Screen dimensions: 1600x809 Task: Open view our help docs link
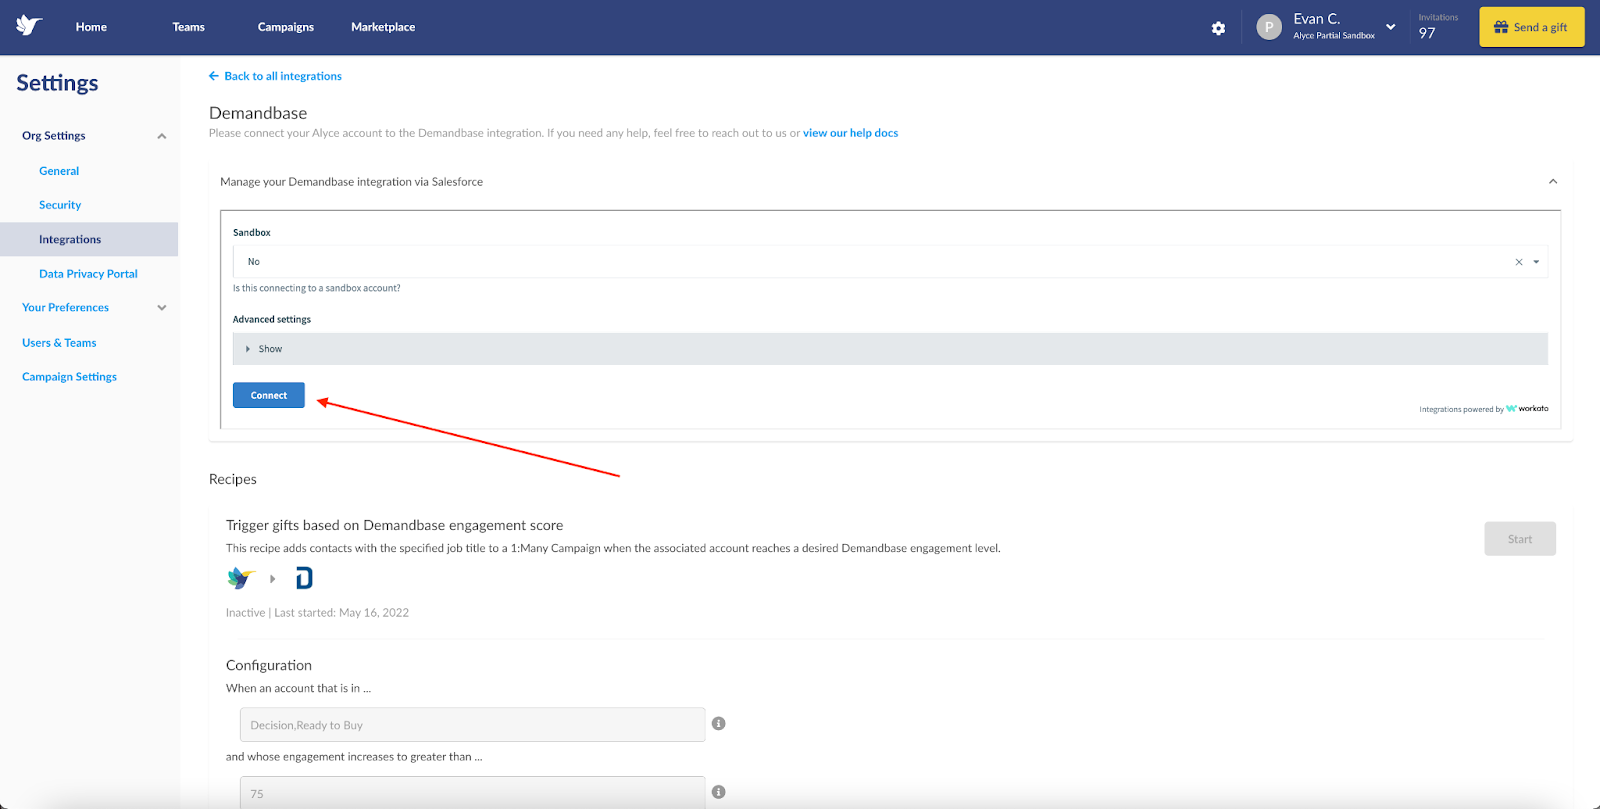coord(851,133)
